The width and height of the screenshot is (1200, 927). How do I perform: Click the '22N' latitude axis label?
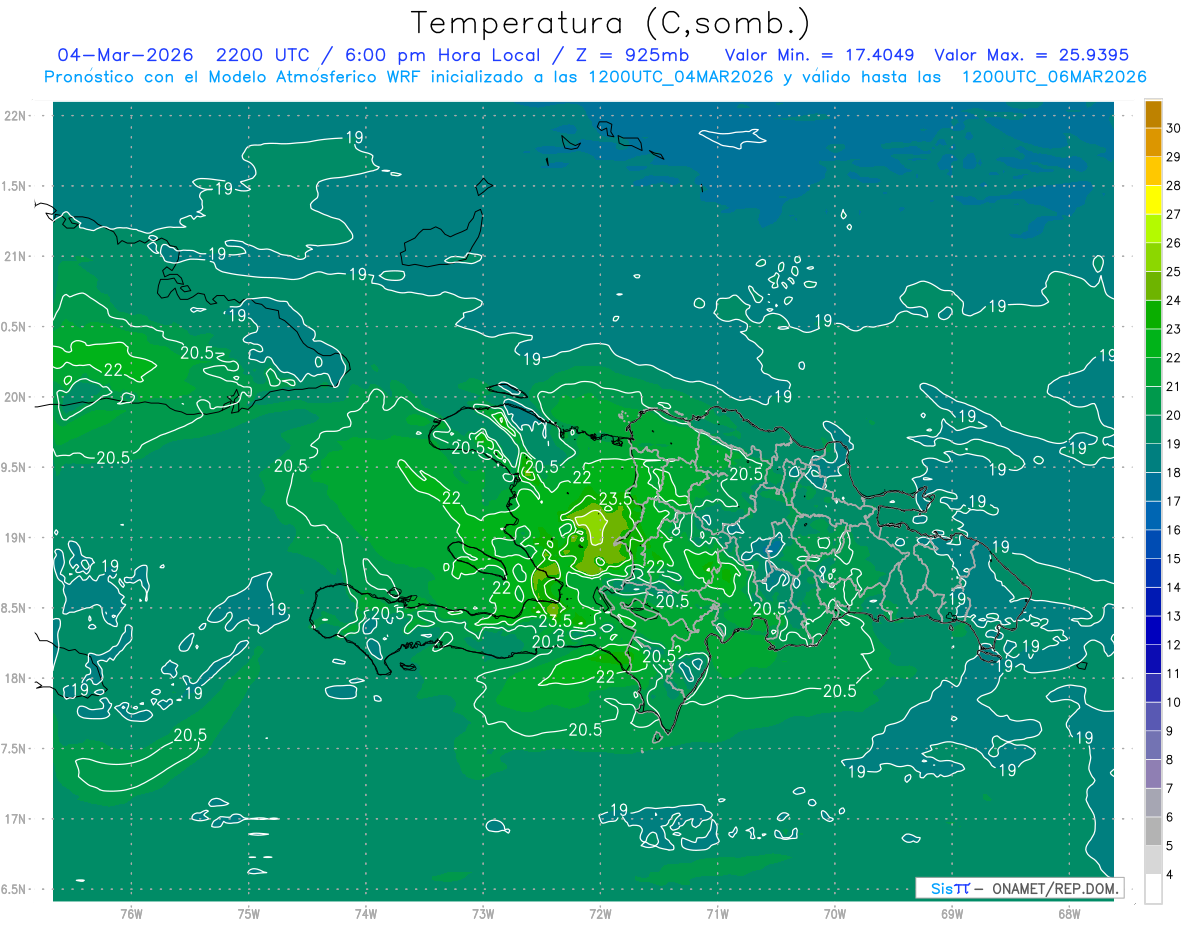click(16, 115)
